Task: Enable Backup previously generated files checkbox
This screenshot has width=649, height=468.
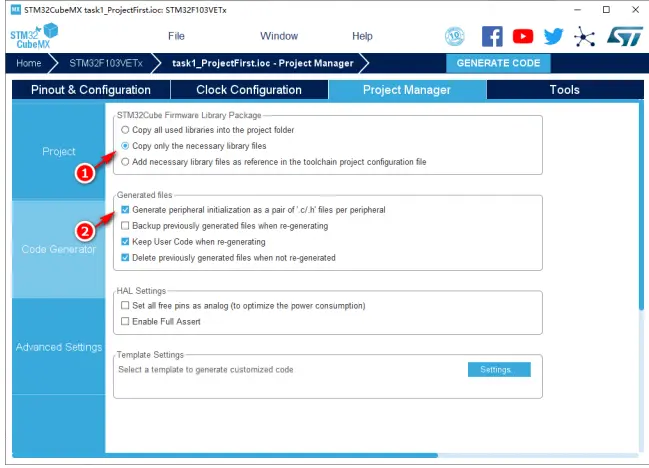Action: point(125,226)
